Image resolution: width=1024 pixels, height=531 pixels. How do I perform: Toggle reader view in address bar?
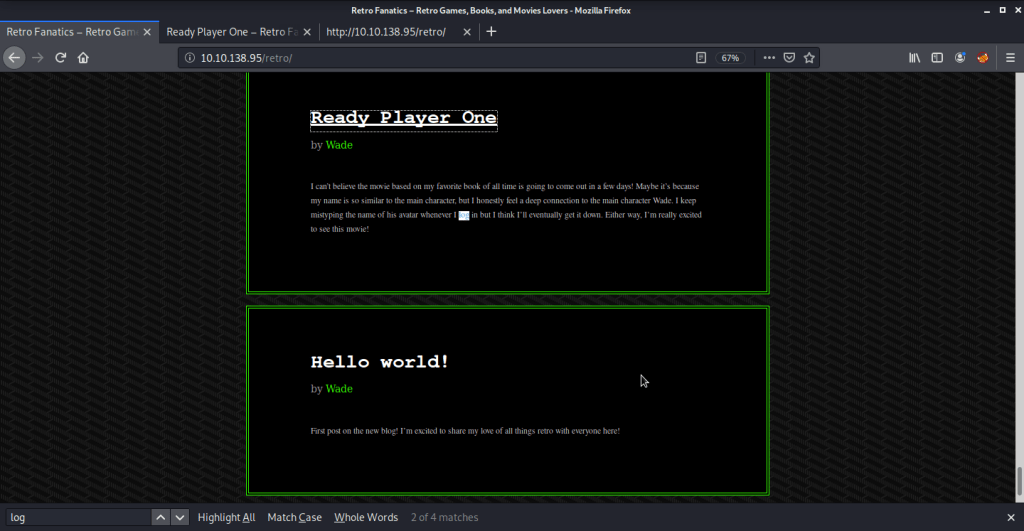click(x=702, y=58)
